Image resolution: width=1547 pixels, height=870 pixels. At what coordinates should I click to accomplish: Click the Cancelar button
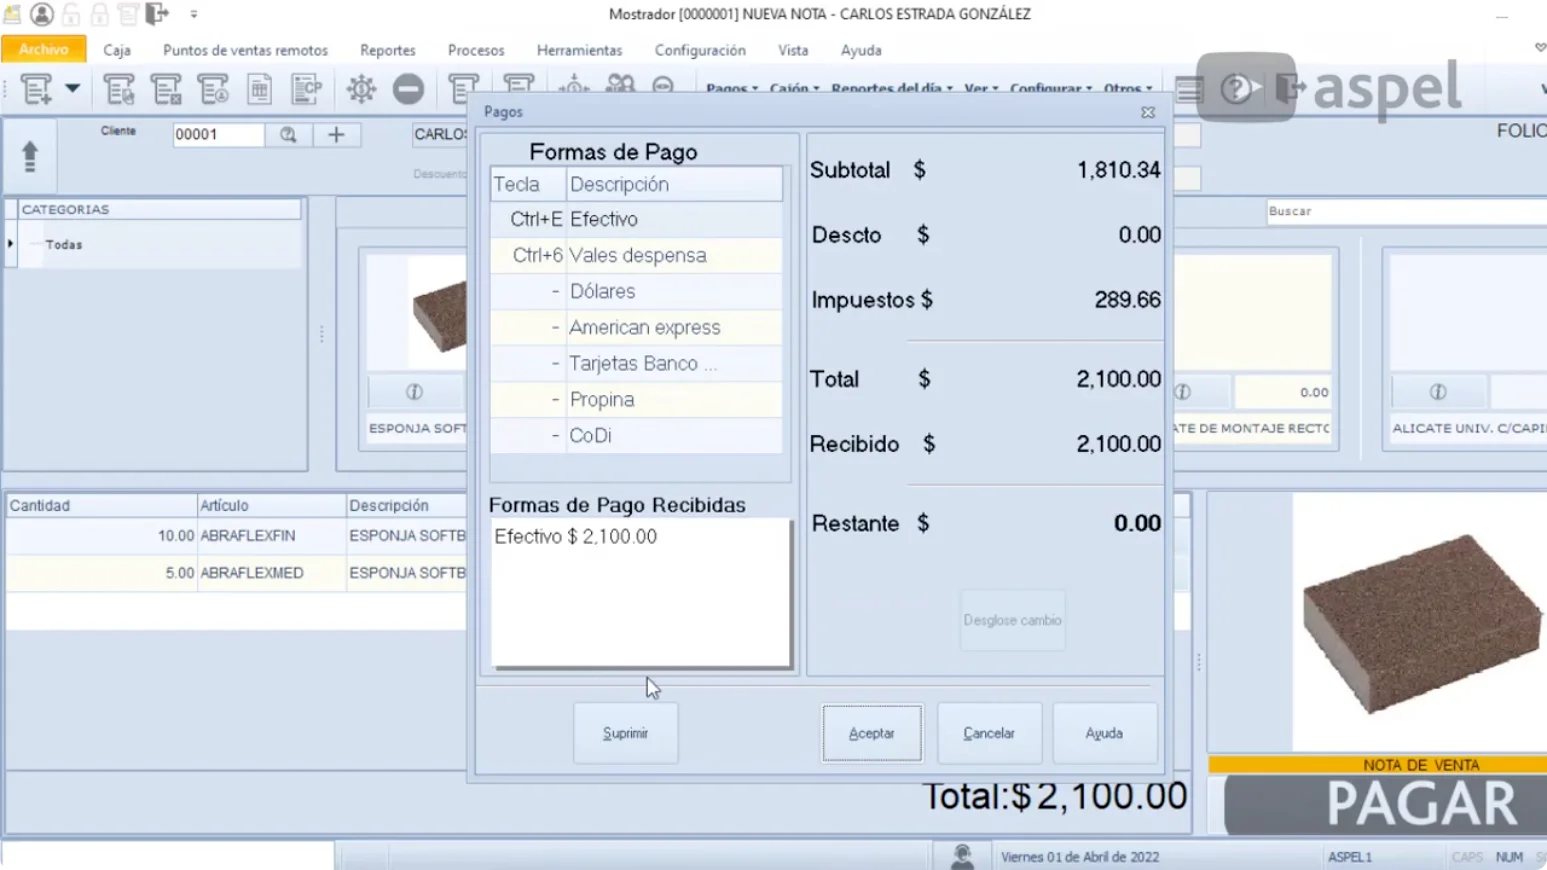coord(989,733)
